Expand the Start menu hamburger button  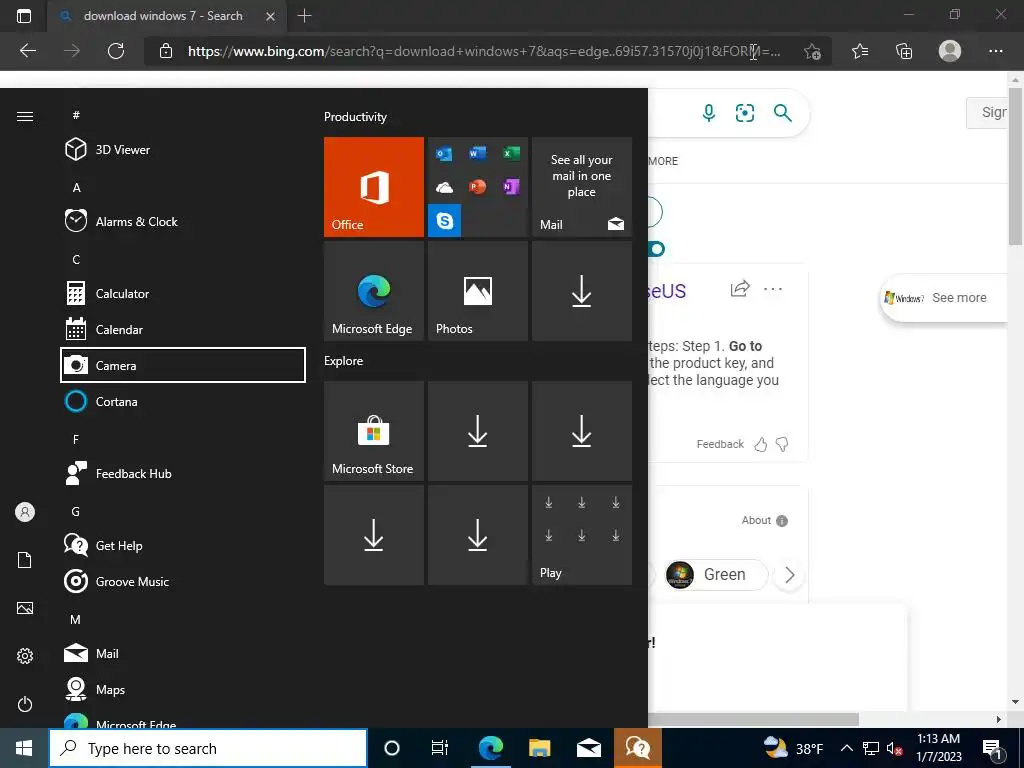point(25,116)
